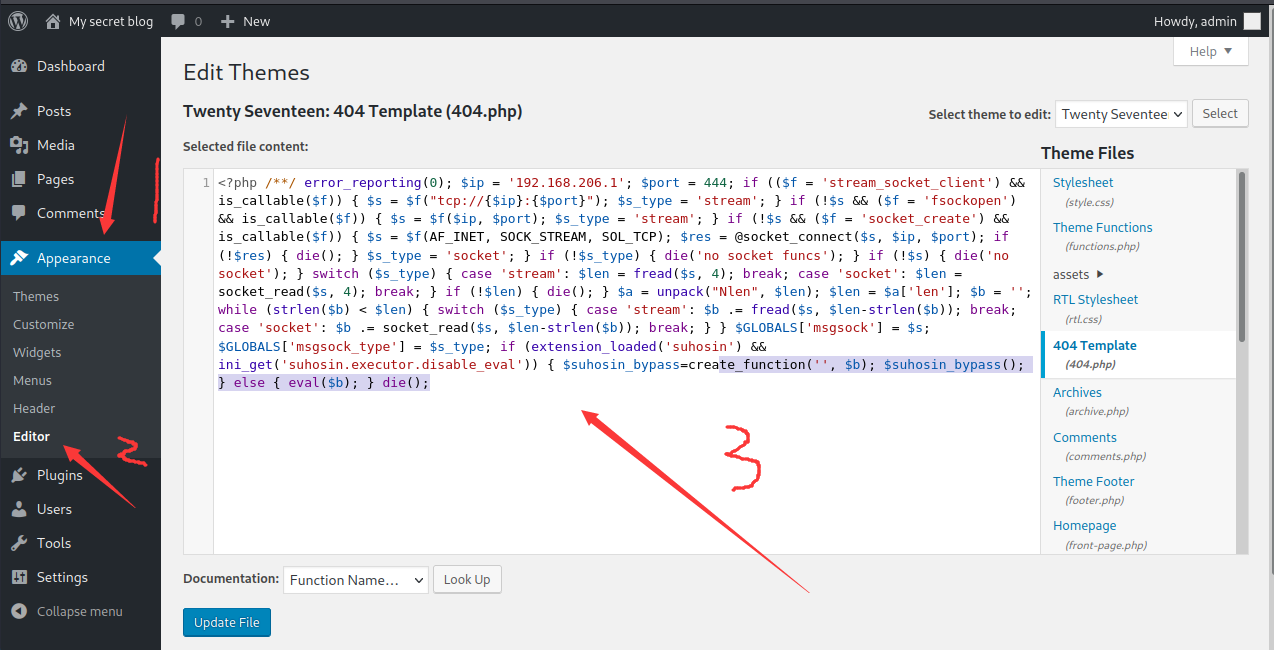Click the home icon beside My secret blog

tap(54, 20)
